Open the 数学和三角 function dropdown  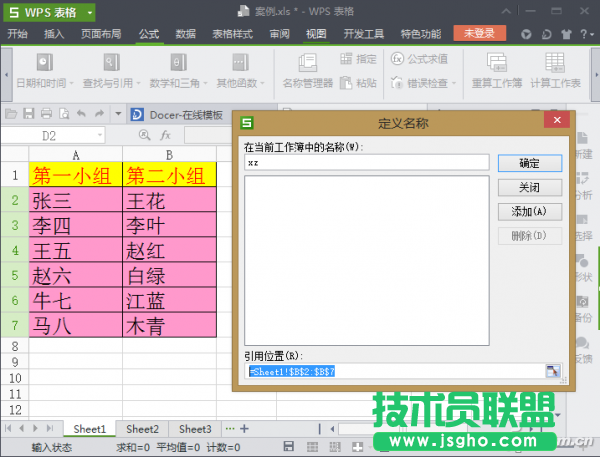pos(172,83)
